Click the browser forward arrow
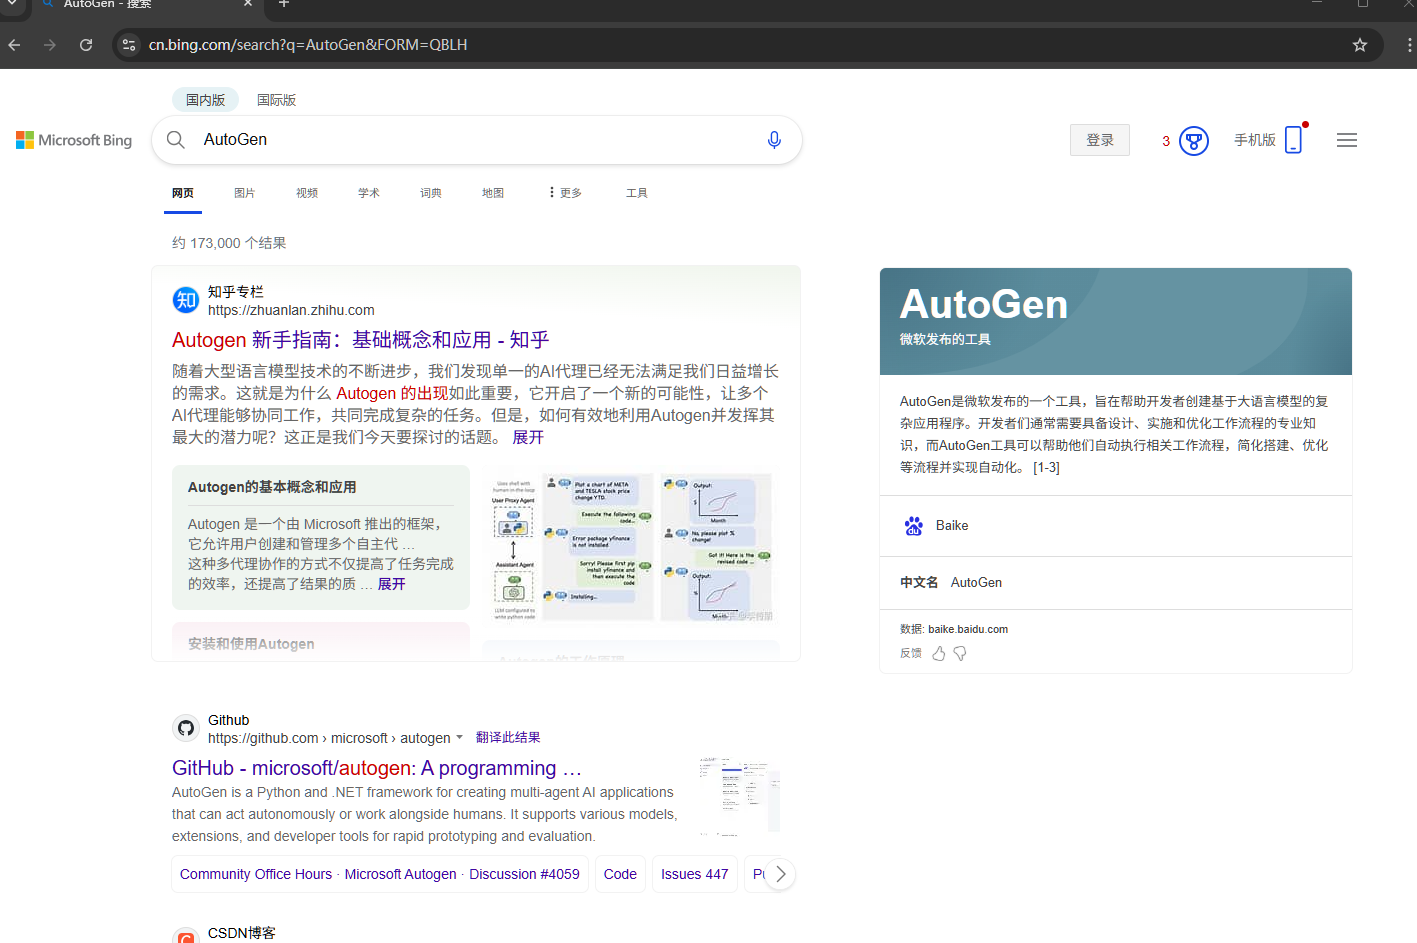1417x943 pixels. click(x=50, y=45)
